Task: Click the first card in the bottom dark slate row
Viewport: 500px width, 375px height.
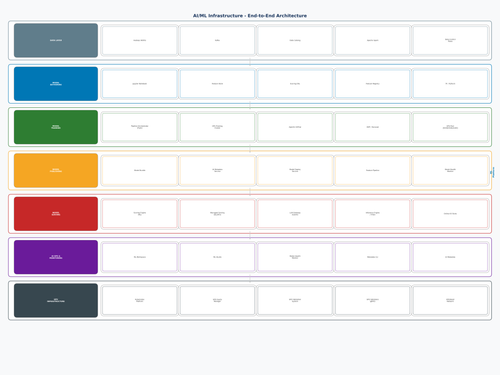Action: [x=140, y=300]
